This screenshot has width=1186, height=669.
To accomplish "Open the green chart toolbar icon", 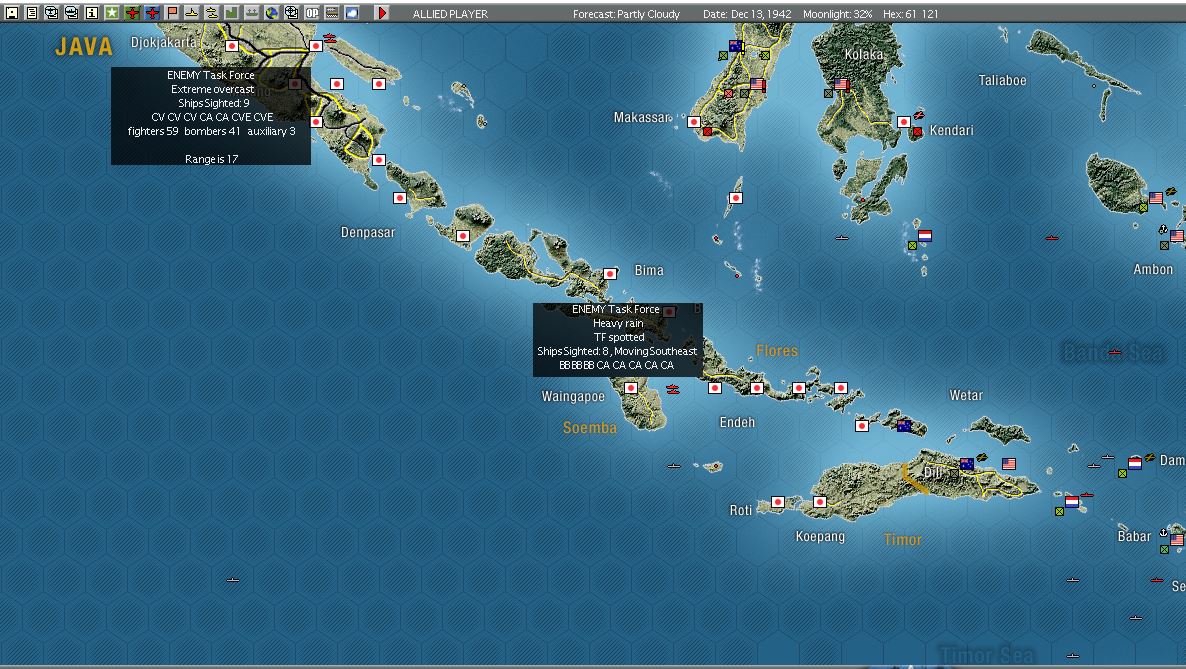I will 231,13.
